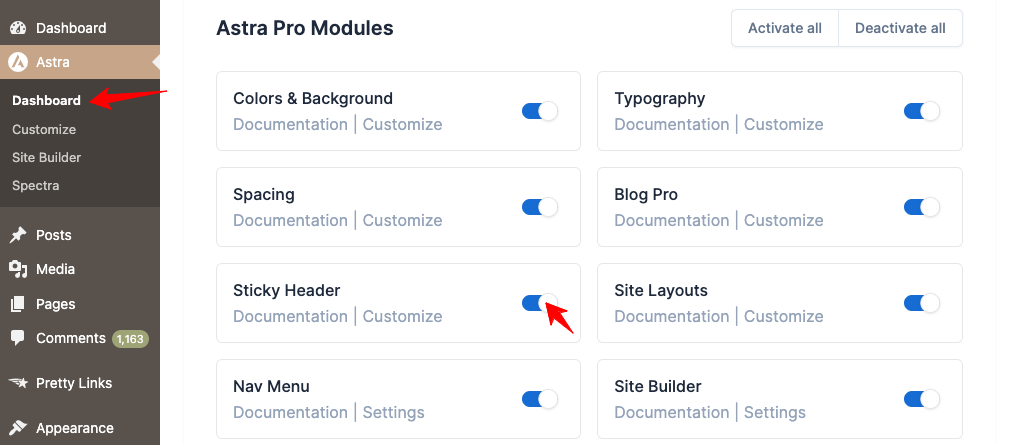Click the Sticky Header module title
This screenshot has width=1012, height=445.
pos(287,291)
